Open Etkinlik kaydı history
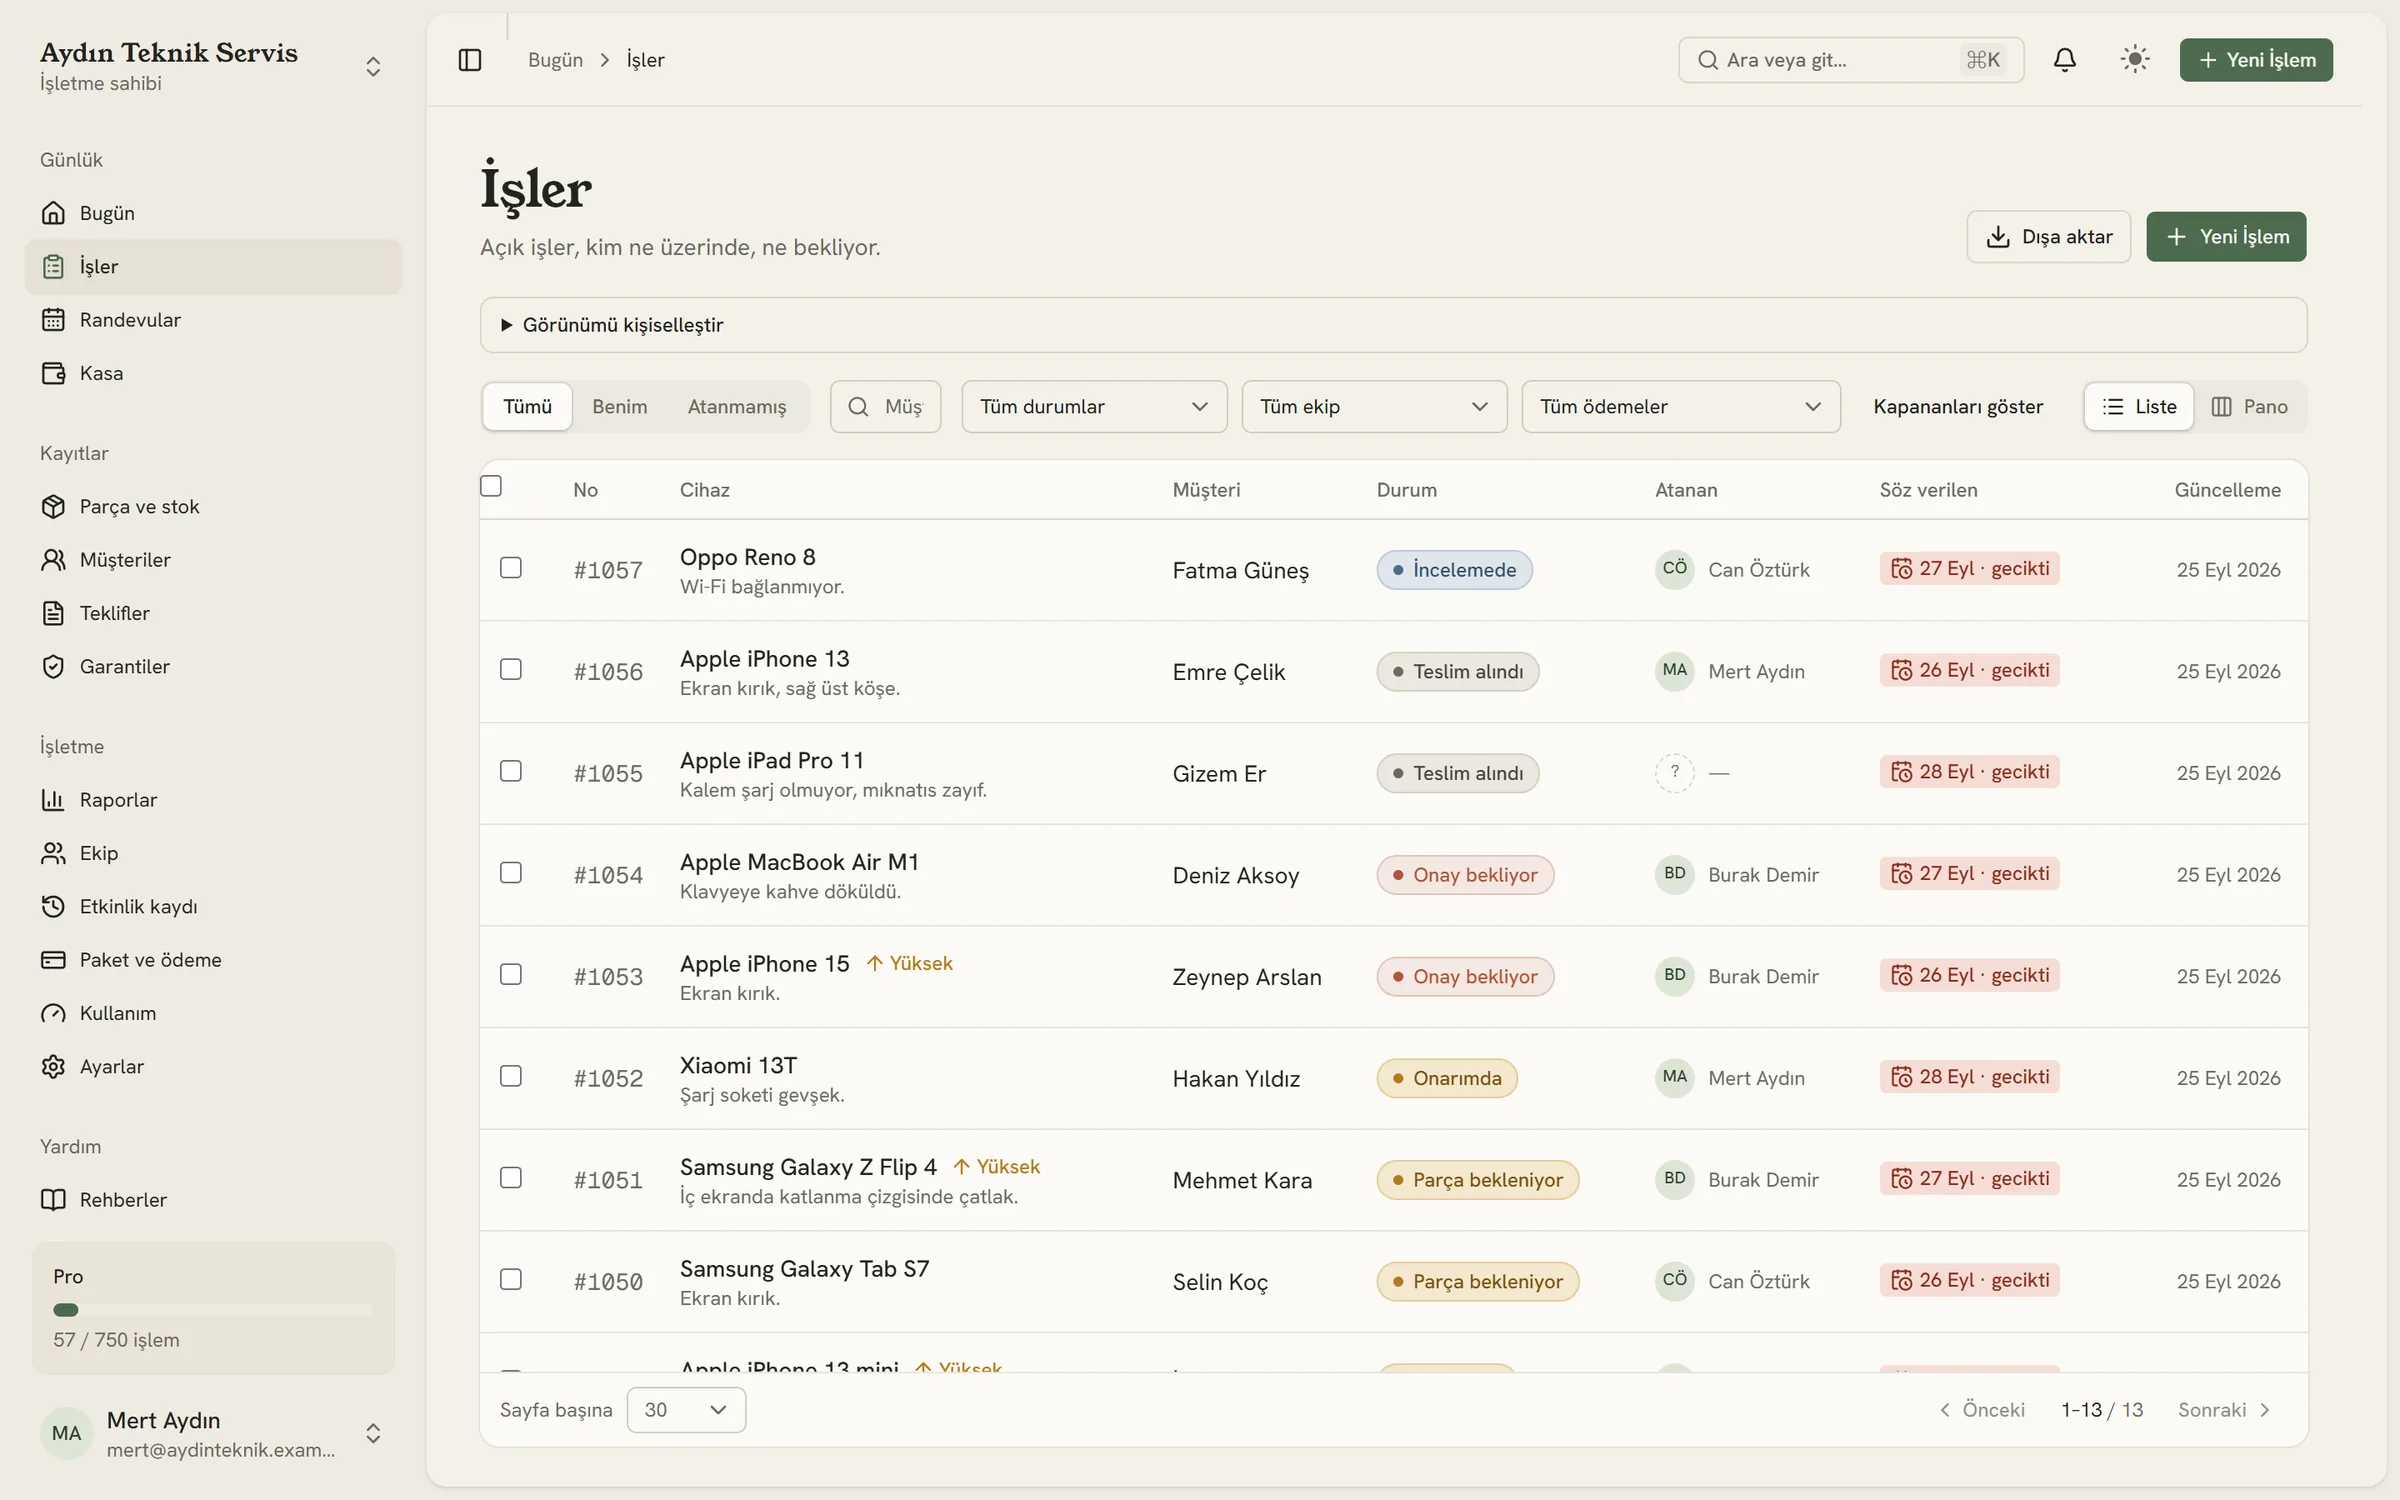This screenshot has height=1500, width=2400. coord(213,906)
